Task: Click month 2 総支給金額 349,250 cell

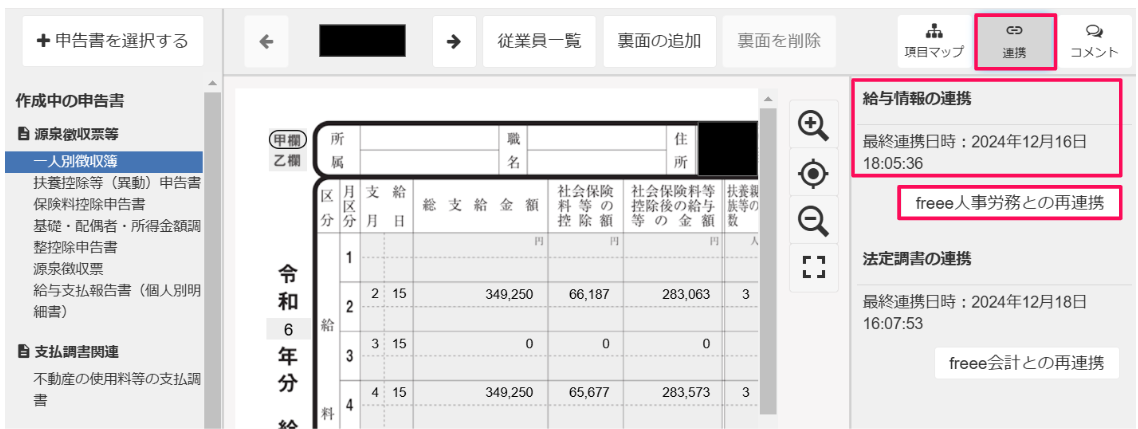Action: click(480, 294)
